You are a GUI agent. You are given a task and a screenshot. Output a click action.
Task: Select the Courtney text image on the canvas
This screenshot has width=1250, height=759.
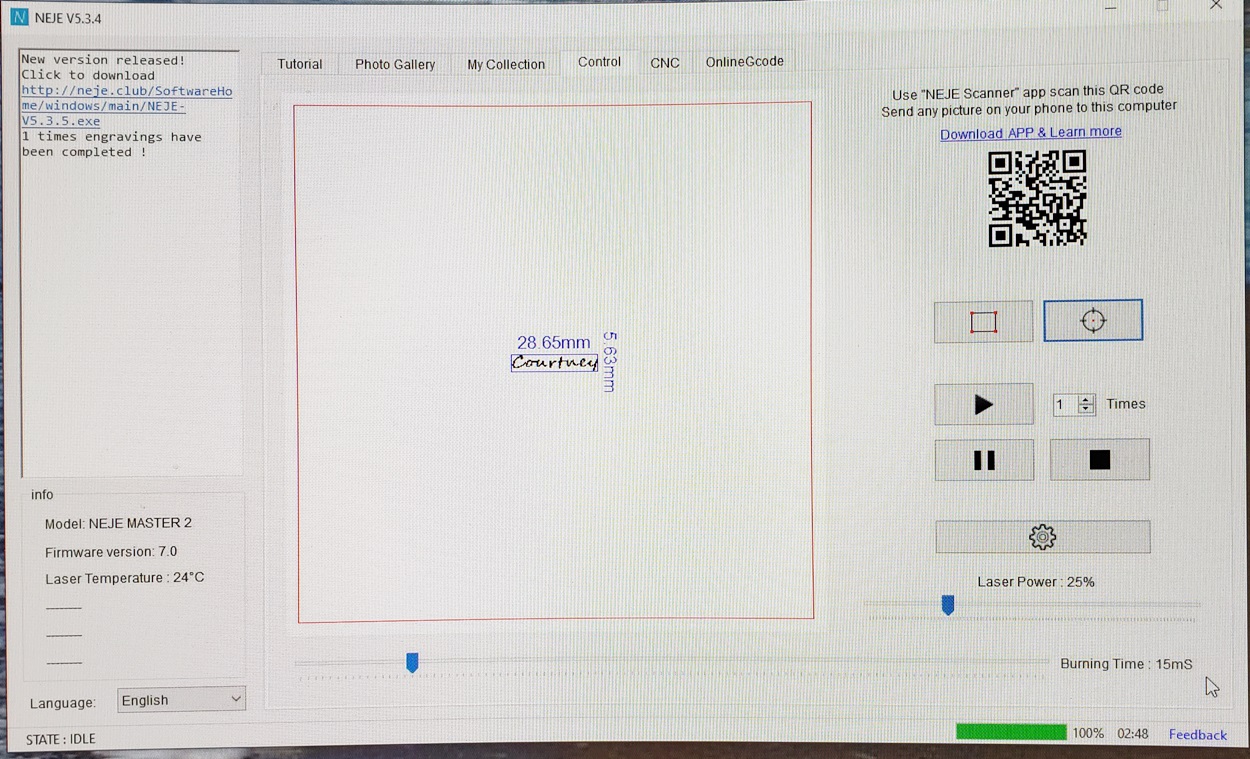tap(554, 362)
